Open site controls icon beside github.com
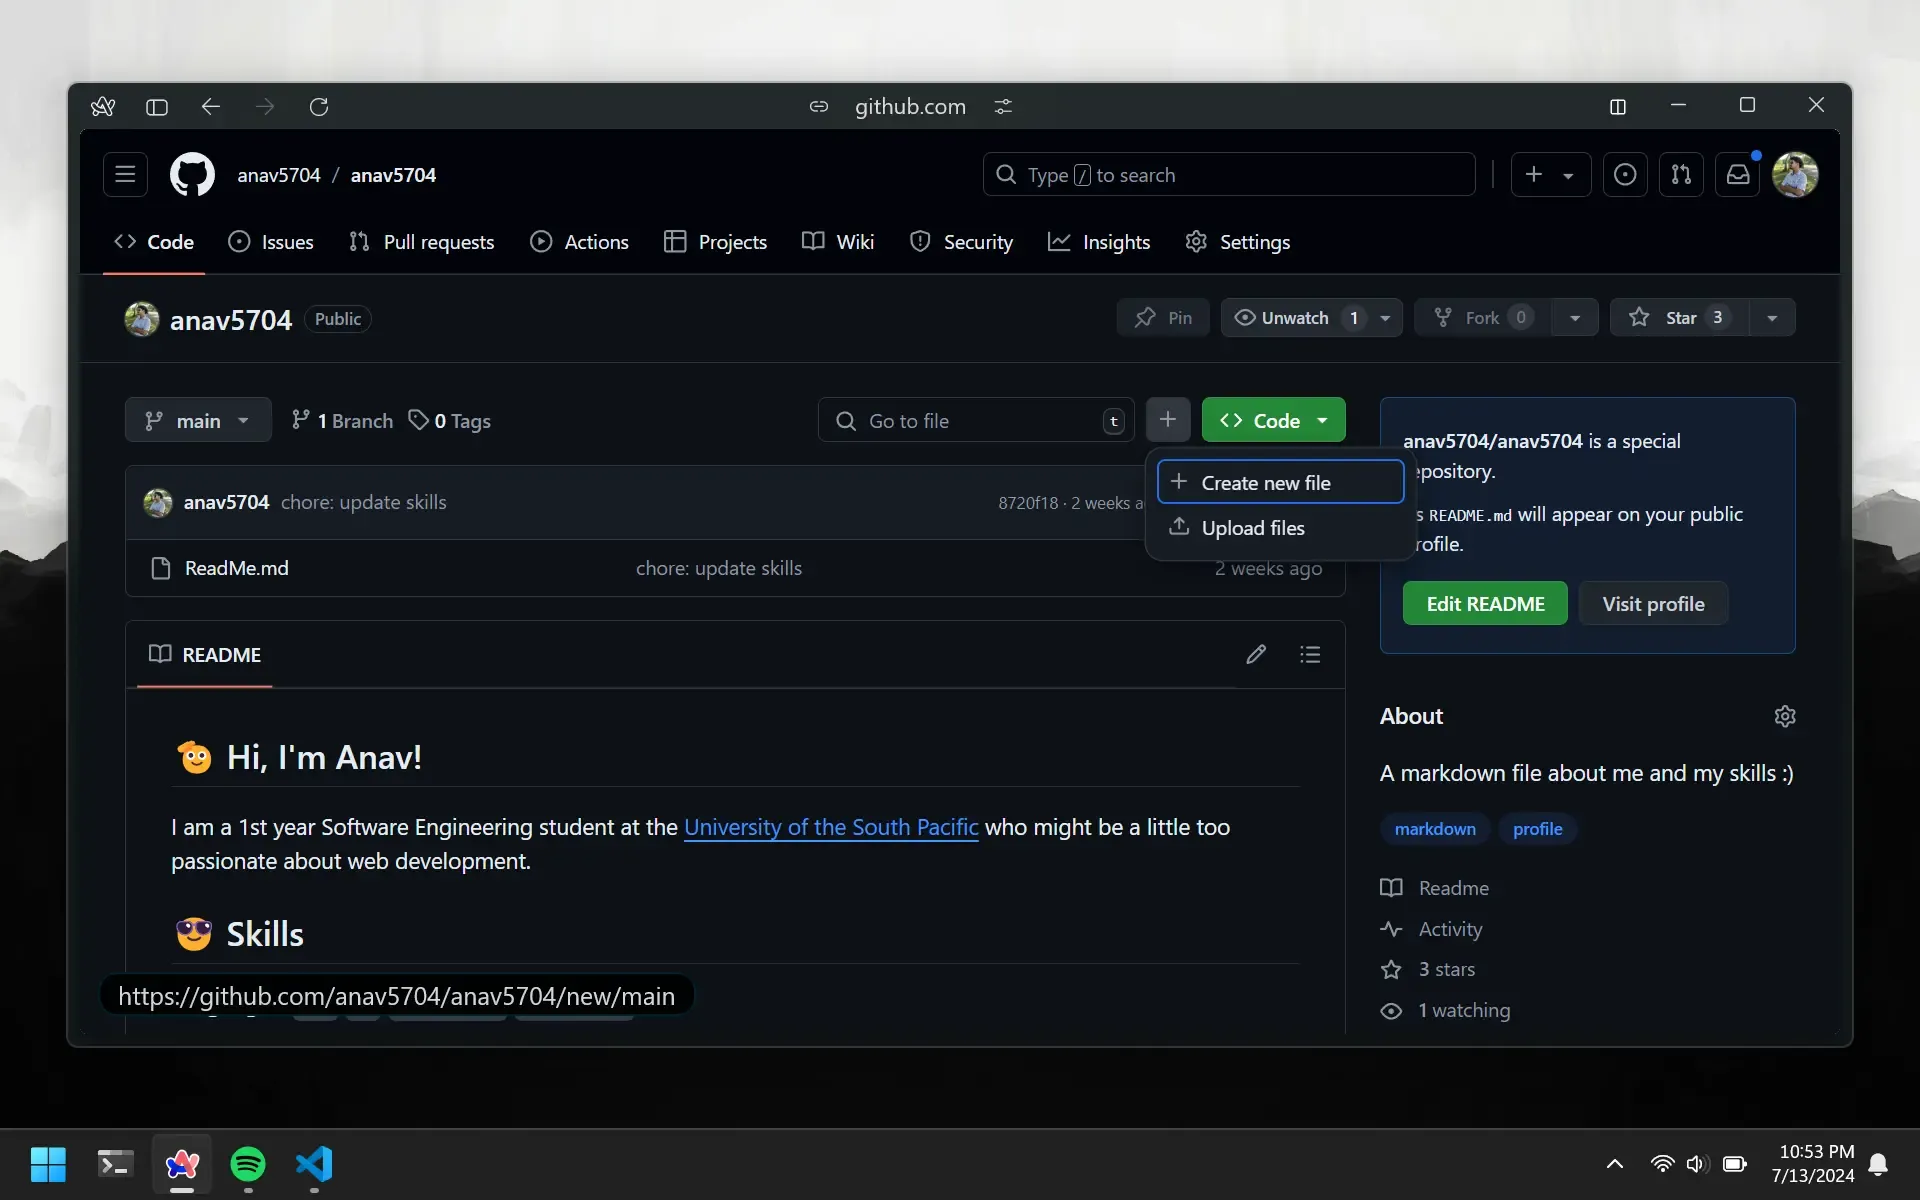1920x1200 pixels. 1003,107
